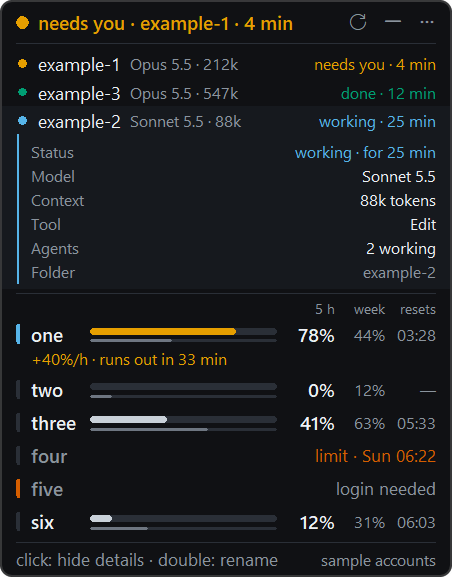The height and width of the screenshot is (577, 452).
Task: Click the reset time 05:33
Action: point(416,424)
